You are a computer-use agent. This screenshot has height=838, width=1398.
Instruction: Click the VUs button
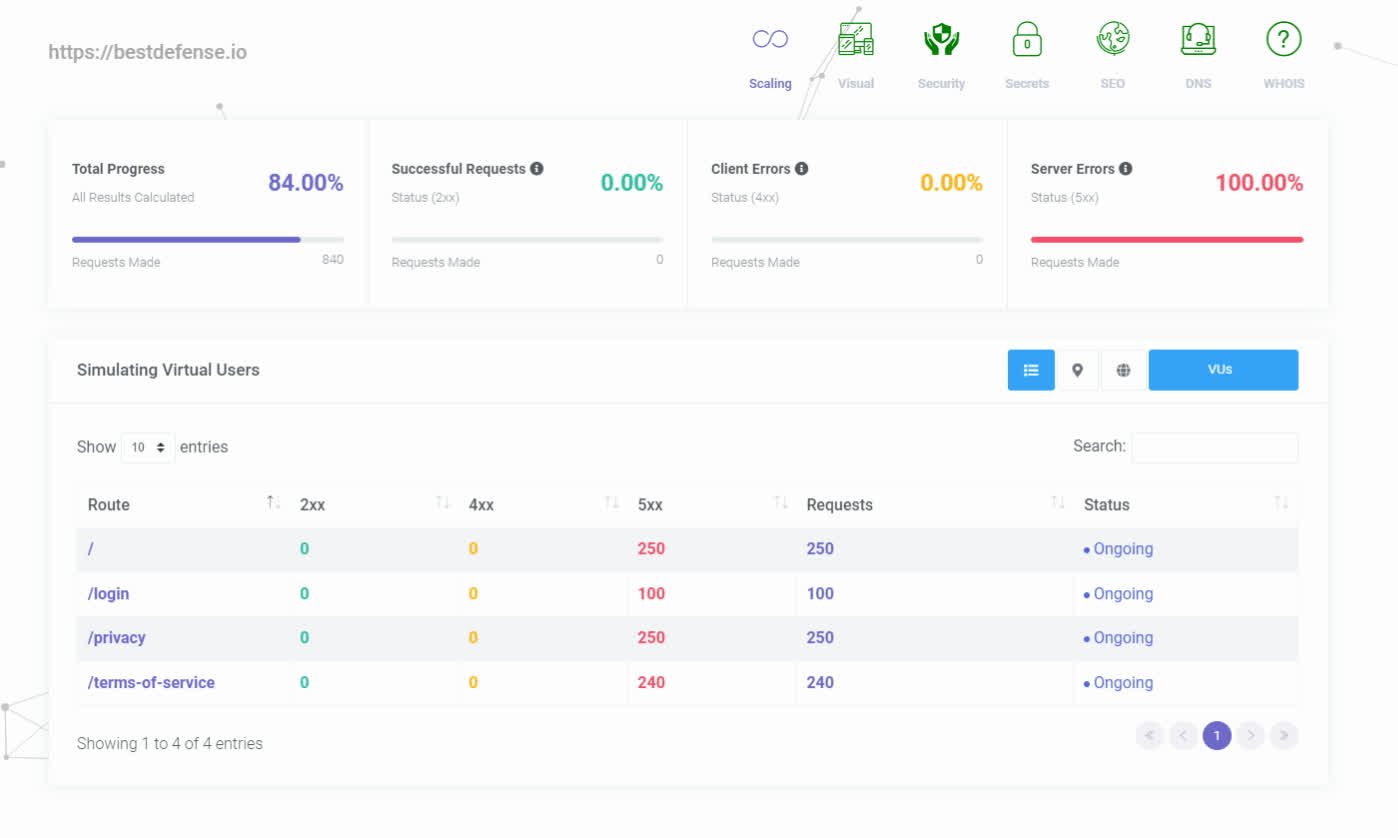(1222, 370)
